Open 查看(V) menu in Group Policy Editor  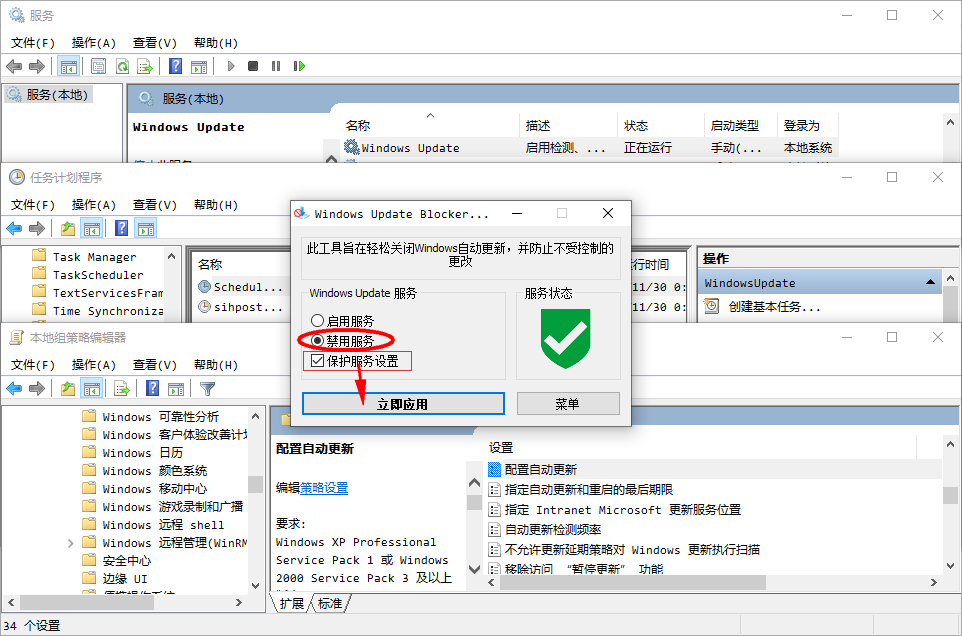point(155,365)
